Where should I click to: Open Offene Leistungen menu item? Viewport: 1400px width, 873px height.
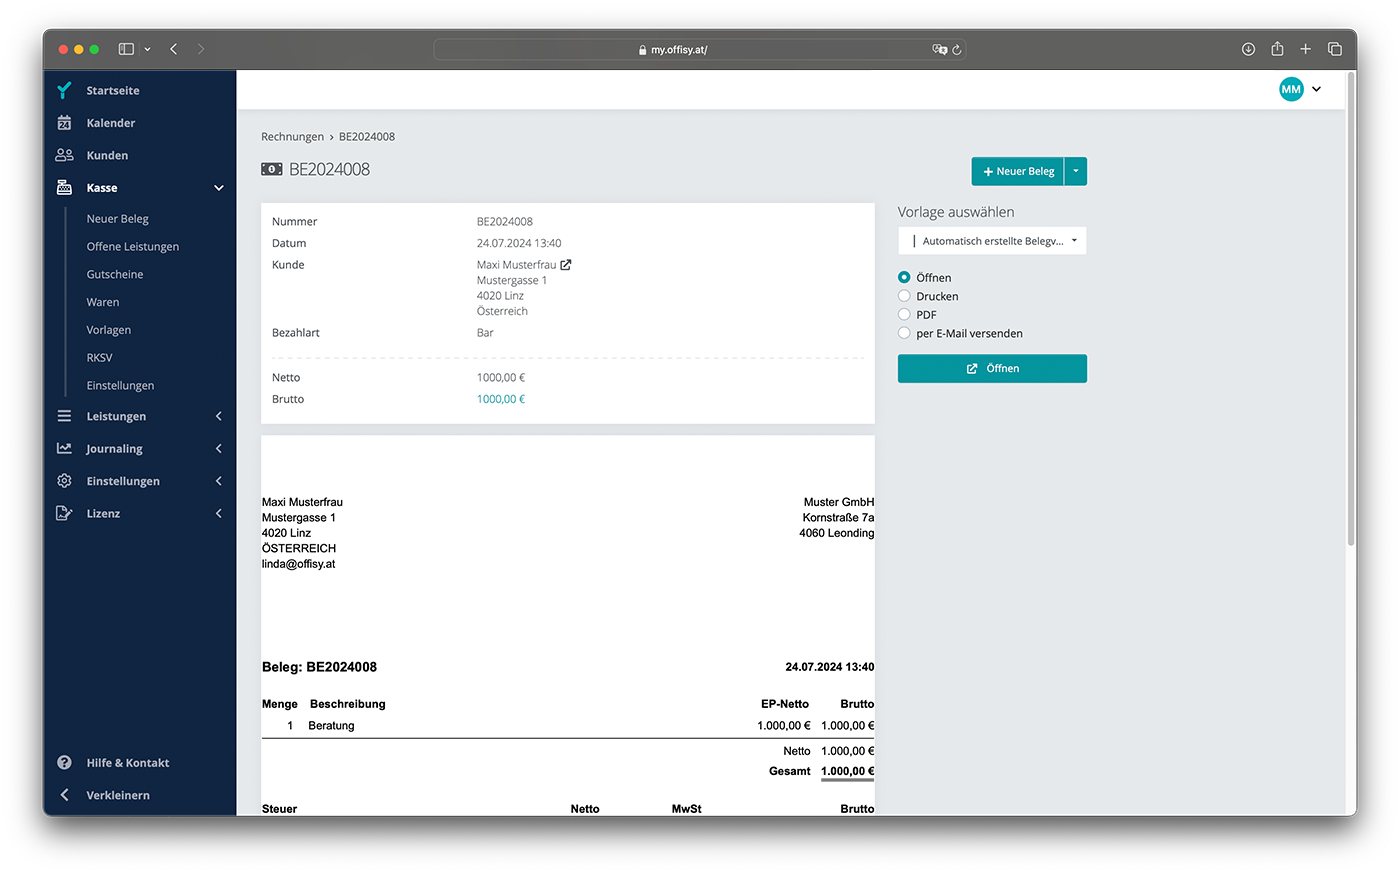point(133,247)
